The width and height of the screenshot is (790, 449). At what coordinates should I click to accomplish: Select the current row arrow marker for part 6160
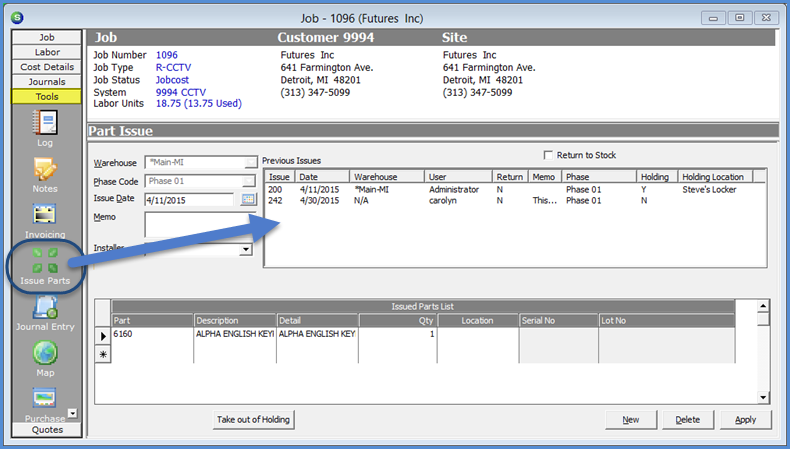(x=103, y=336)
